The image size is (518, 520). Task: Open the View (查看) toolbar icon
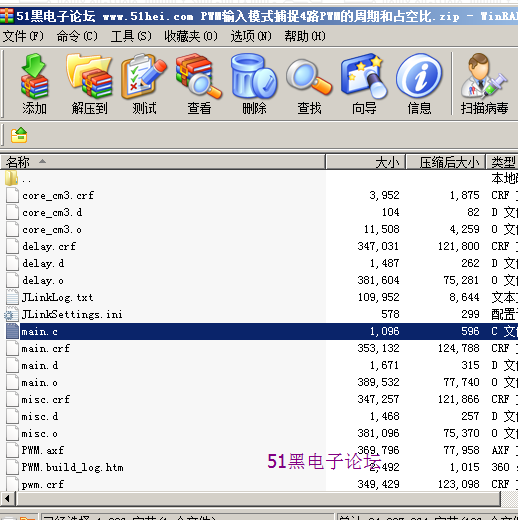tap(199, 76)
